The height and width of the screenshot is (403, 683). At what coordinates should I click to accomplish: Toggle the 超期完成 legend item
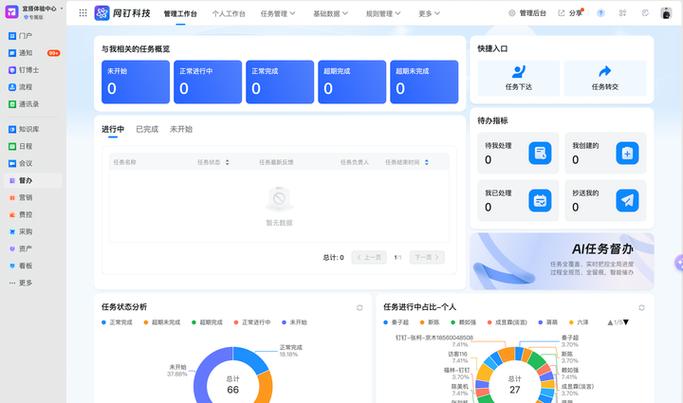pyautogui.click(x=207, y=322)
